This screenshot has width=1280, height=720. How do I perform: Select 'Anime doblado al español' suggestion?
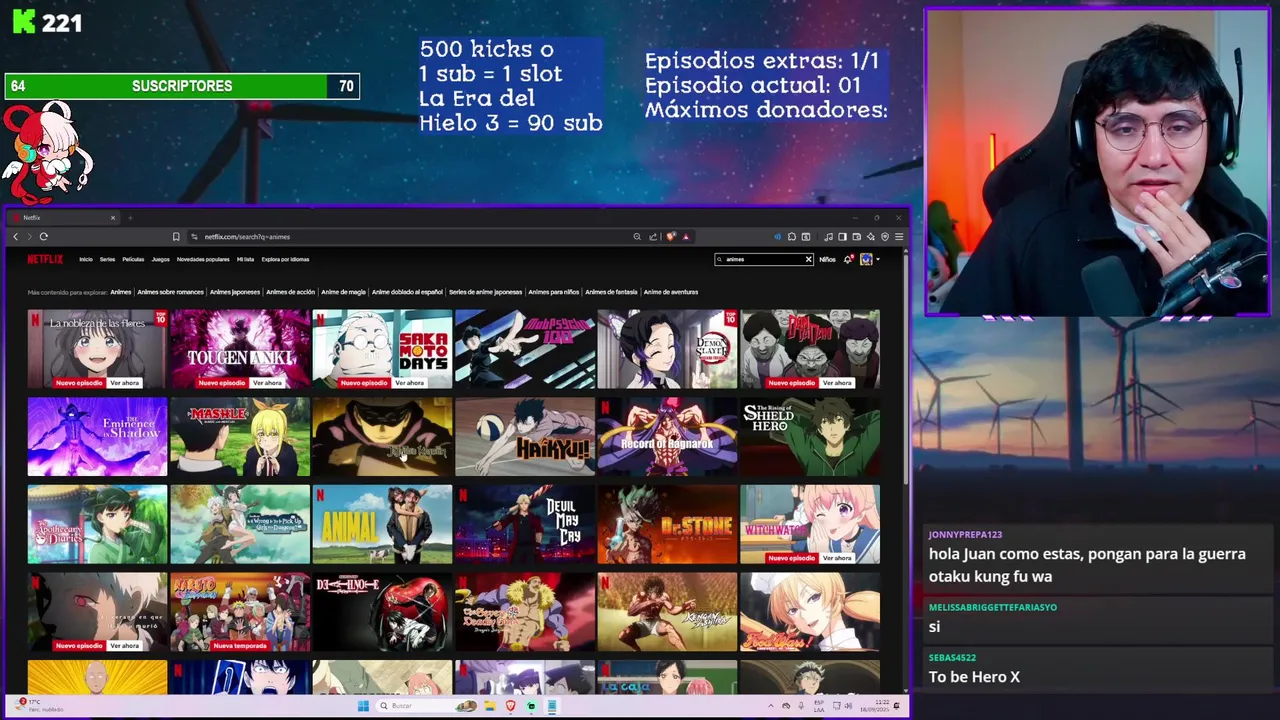(407, 292)
